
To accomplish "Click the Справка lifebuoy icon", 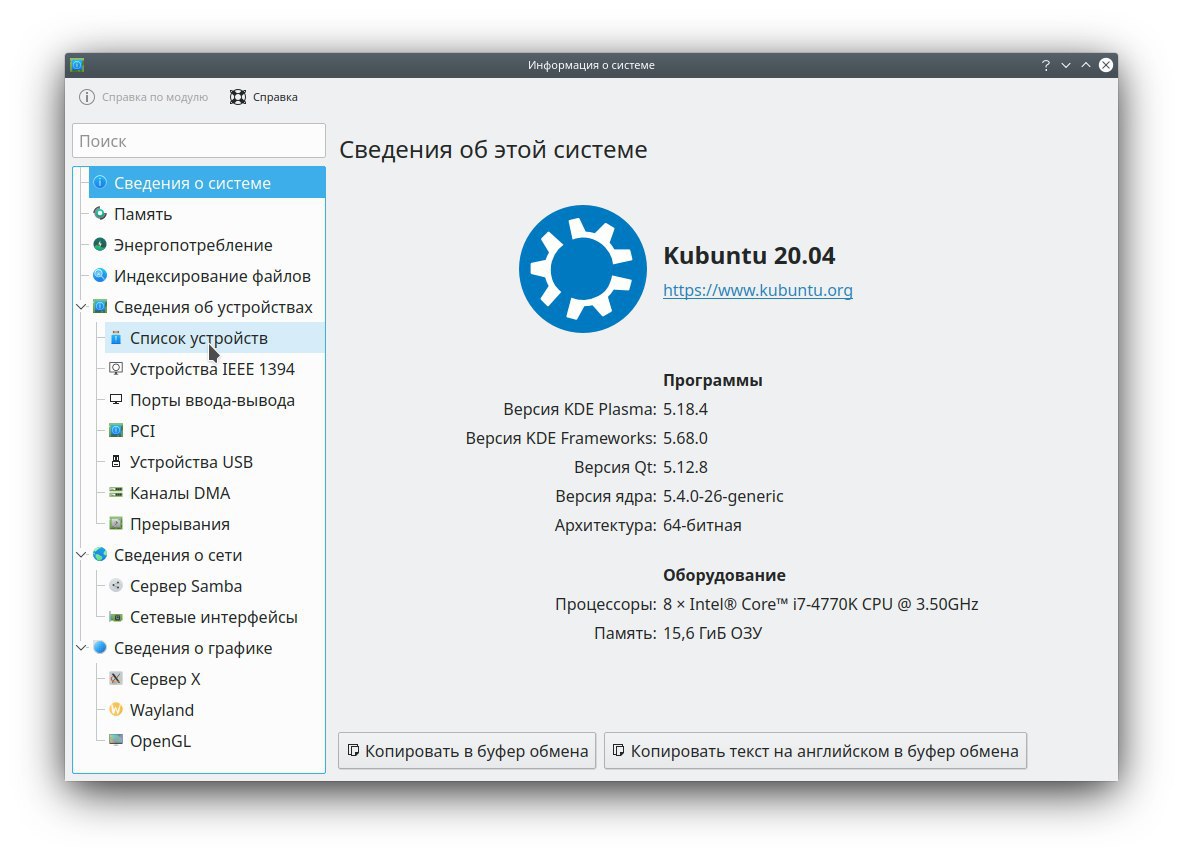I will [238, 97].
